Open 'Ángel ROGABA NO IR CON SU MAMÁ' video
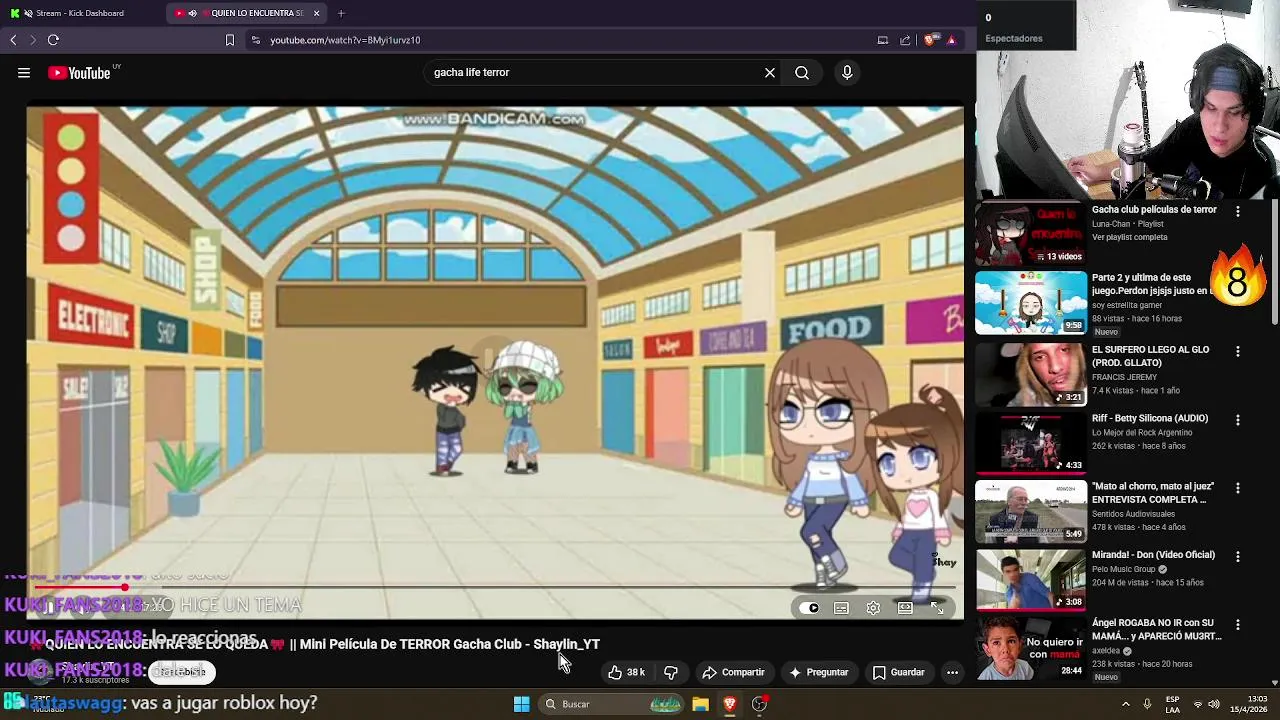This screenshot has height=720, width=1280. coord(1157,629)
